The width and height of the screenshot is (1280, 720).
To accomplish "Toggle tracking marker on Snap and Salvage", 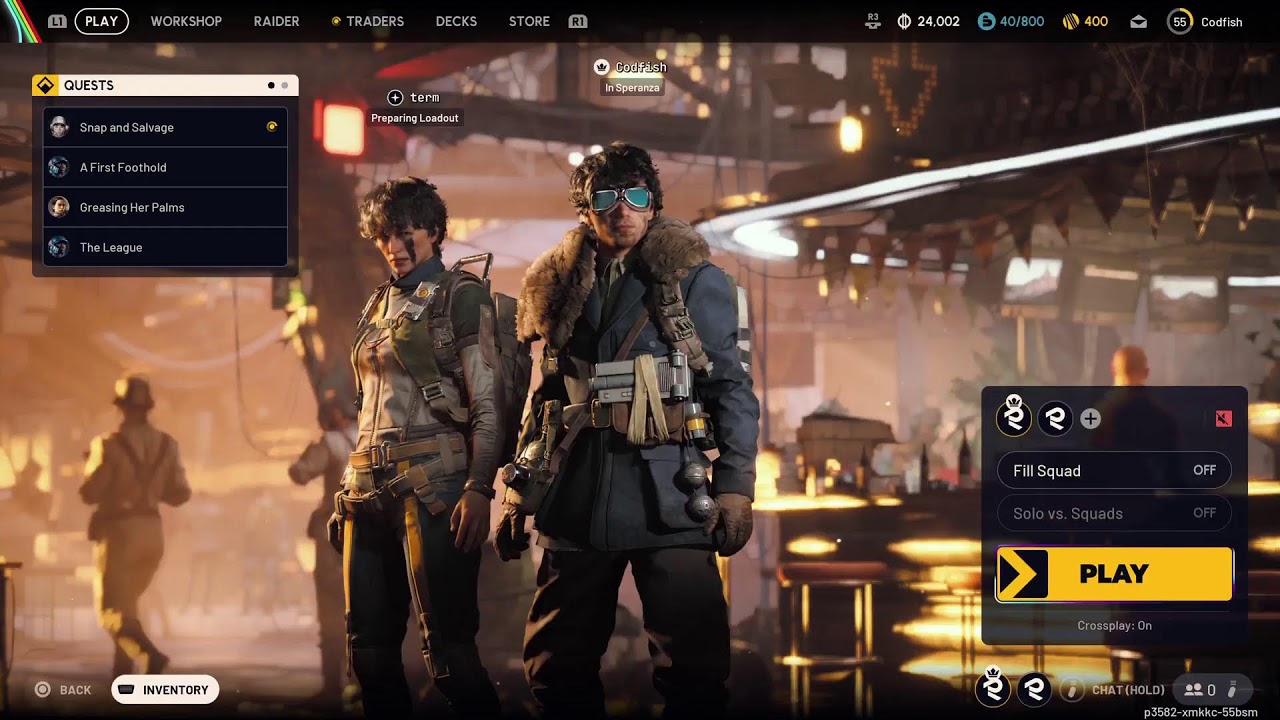I will [x=272, y=127].
